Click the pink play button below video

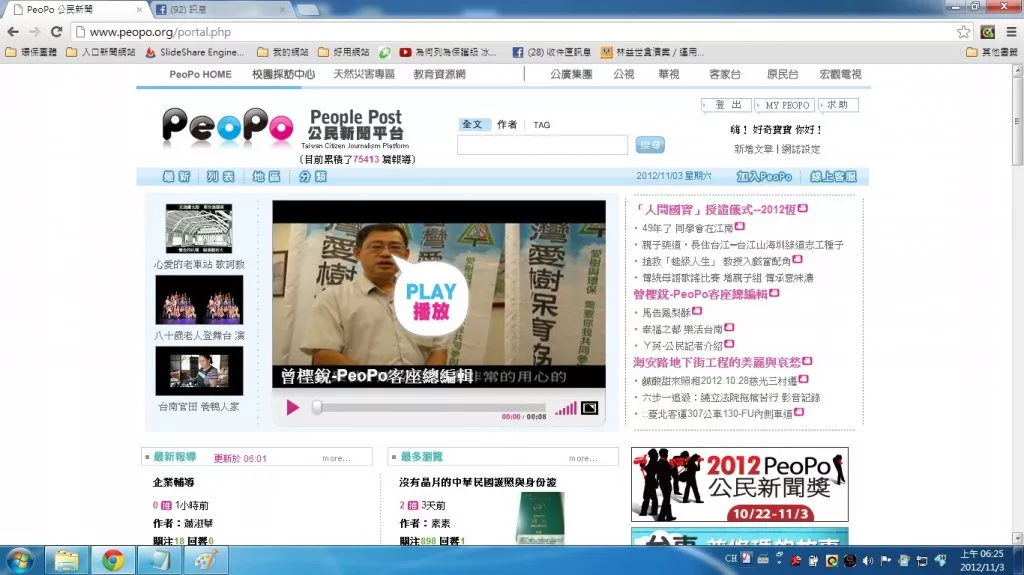[293, 408]
